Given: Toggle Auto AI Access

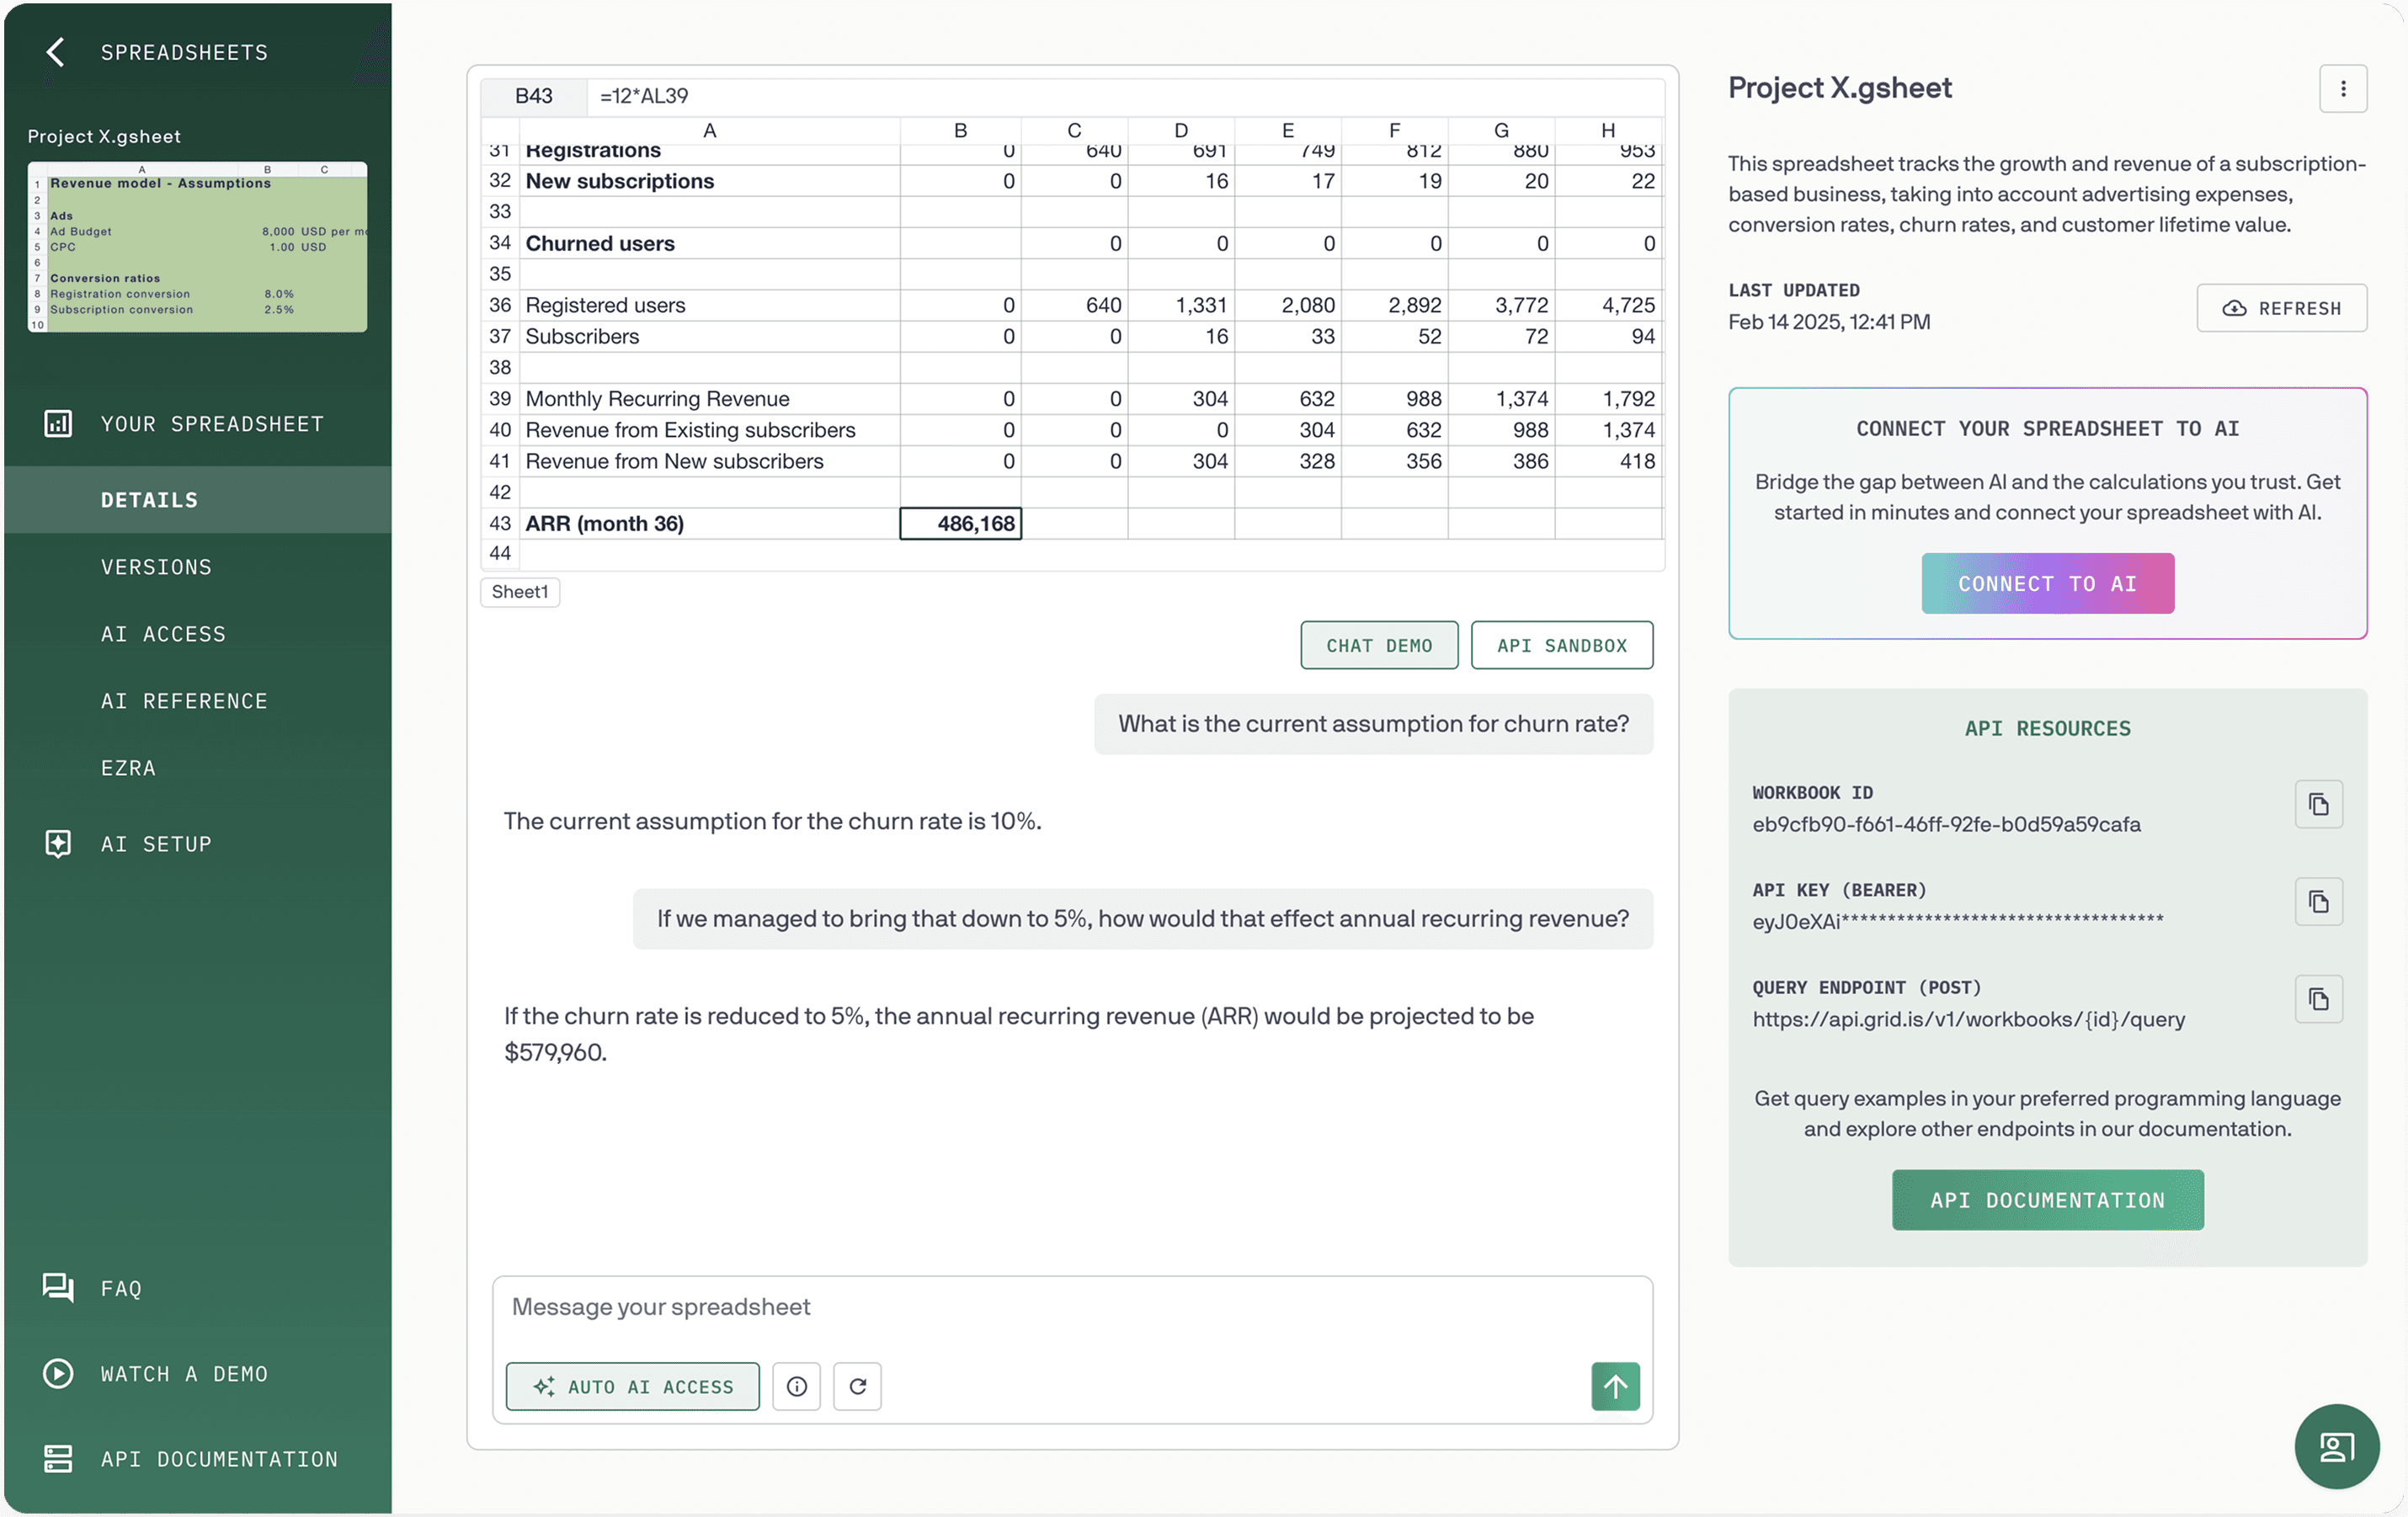Looking at the screenshot, I should (x=632, y=1386).
